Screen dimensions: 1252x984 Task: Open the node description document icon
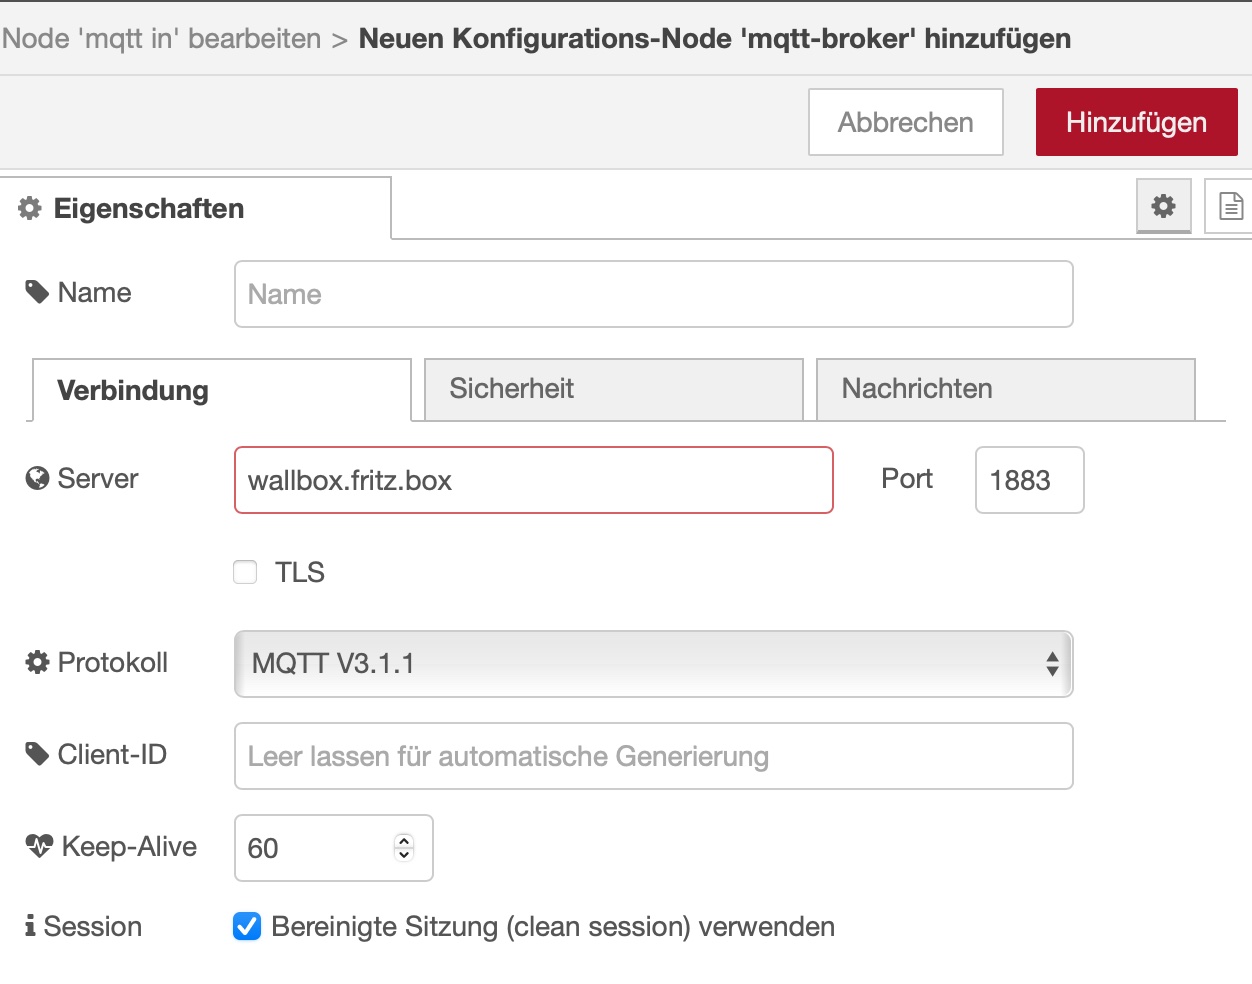tap(1230, 206)
